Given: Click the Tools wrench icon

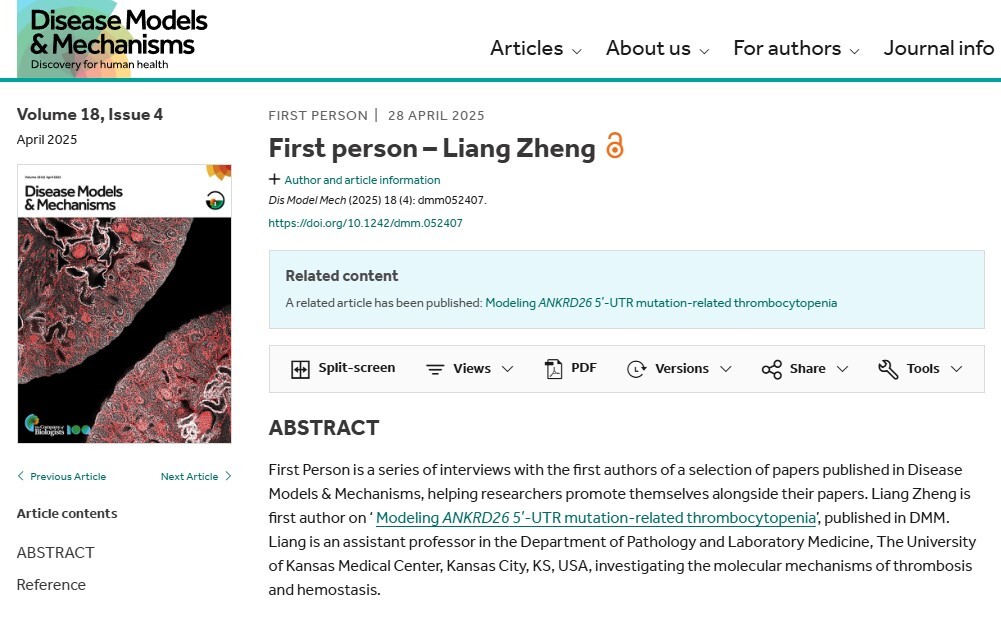Looking at the screenshot, I should tap(888, 369).
